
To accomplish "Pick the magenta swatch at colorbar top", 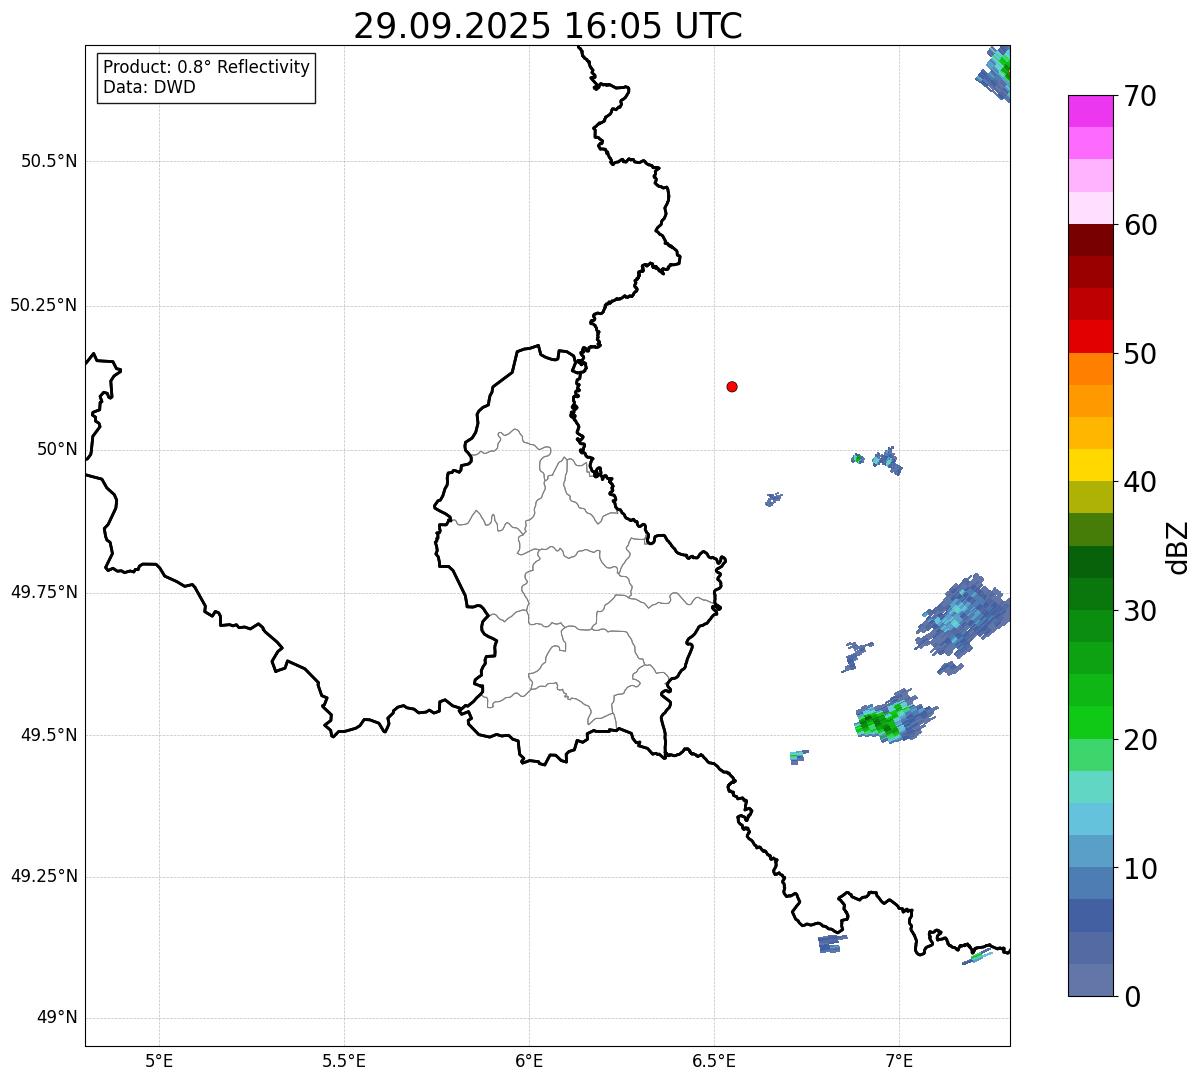I will pos(1090,111).
